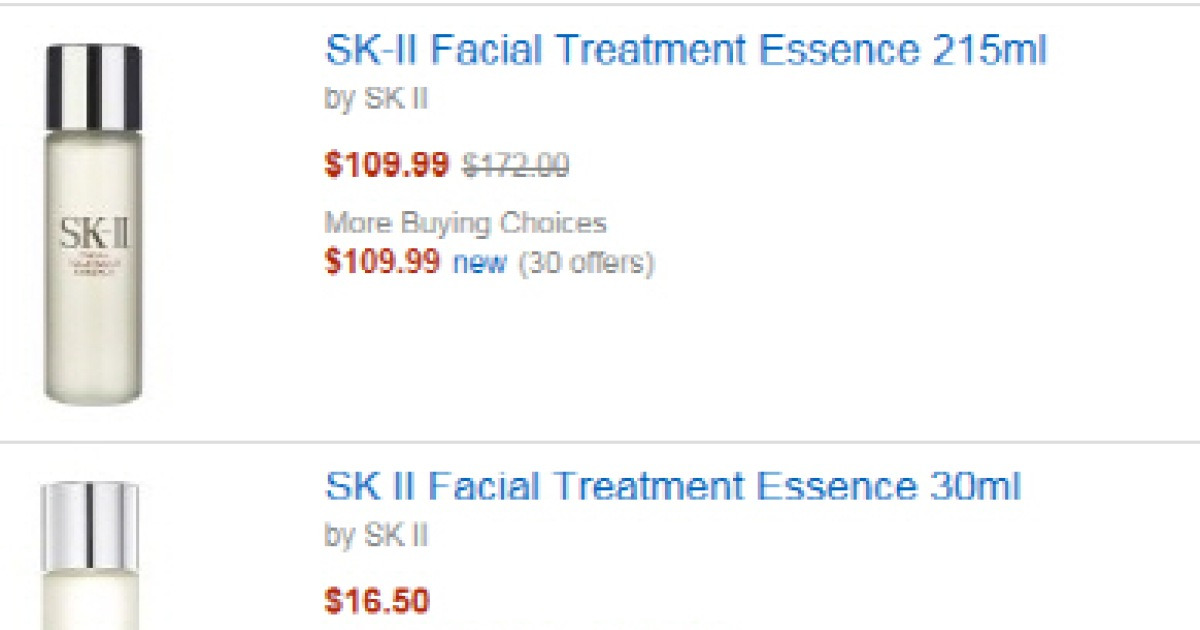Open the blue "new" offers link

(480, 263)
